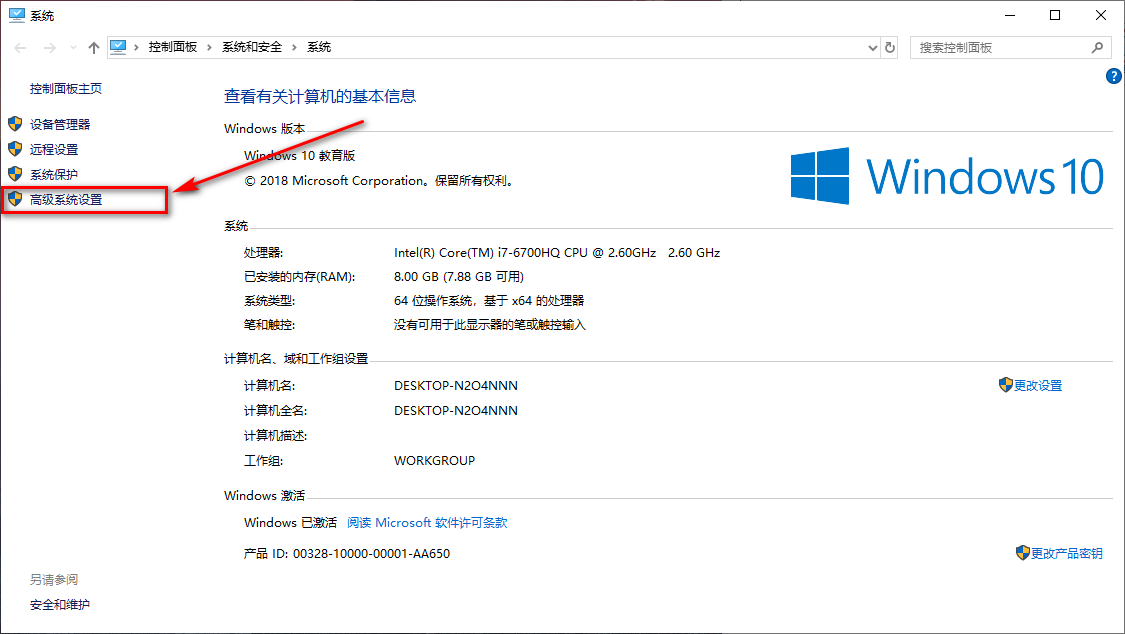Click the forward navigation arrow
The image size is (1125, 634).
(50, 47)
